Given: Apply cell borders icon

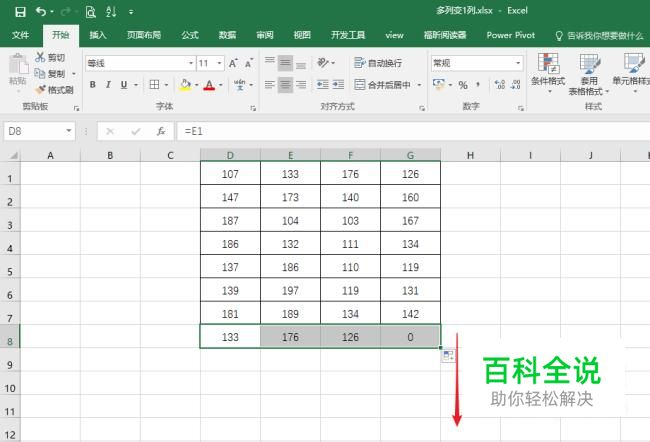Looking at the screenshot, I should click(154, 85).
